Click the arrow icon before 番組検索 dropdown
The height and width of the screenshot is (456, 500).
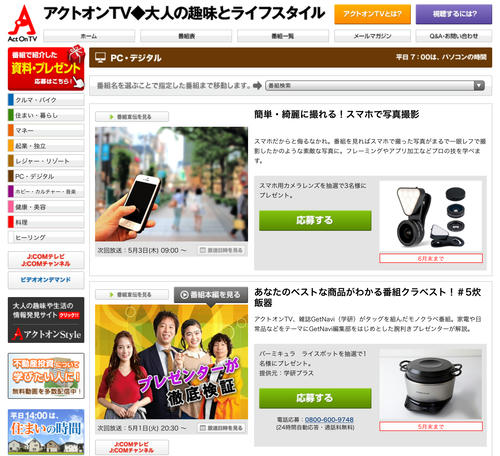257,86
